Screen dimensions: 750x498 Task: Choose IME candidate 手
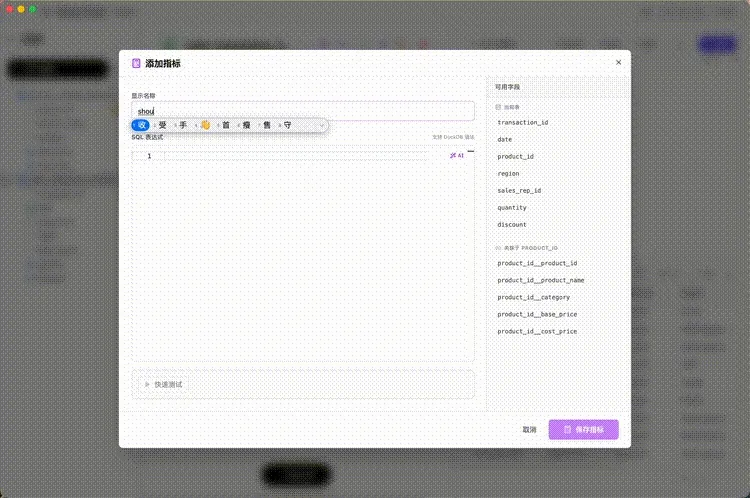point(183,125)
